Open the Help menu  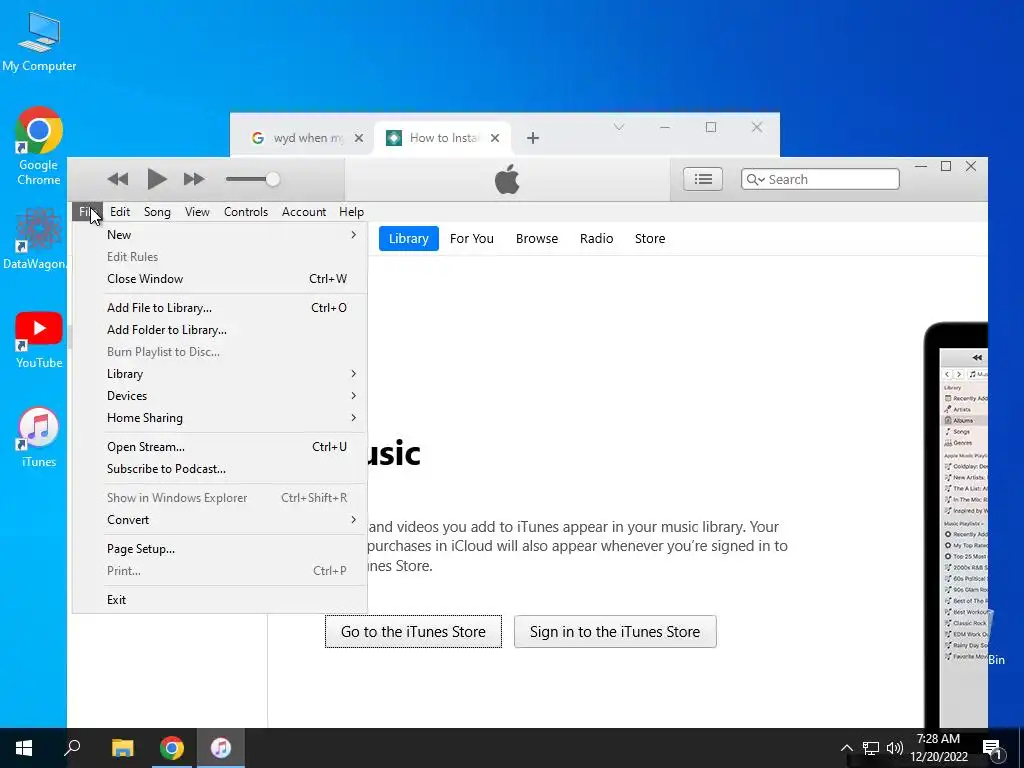[x=351, y=212]
